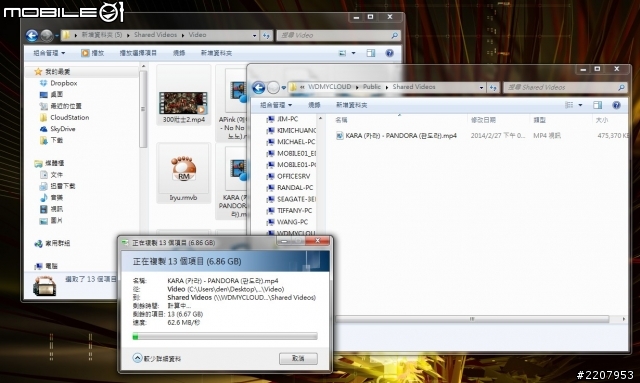Toggle preview pane in Video window
640x383 pixels.
(371, 53)
